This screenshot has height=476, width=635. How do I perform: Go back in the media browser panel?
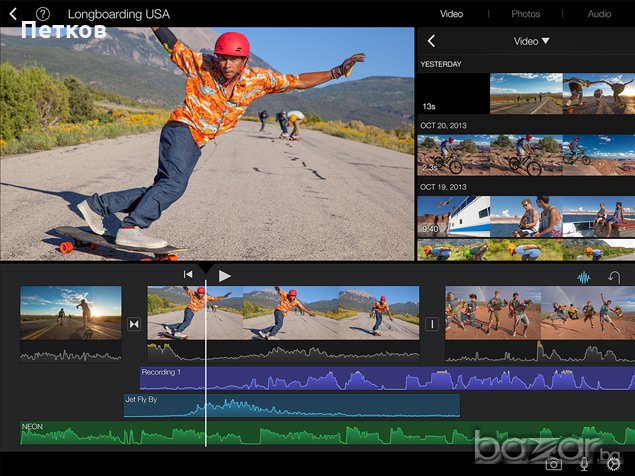[x=431, y=41]
